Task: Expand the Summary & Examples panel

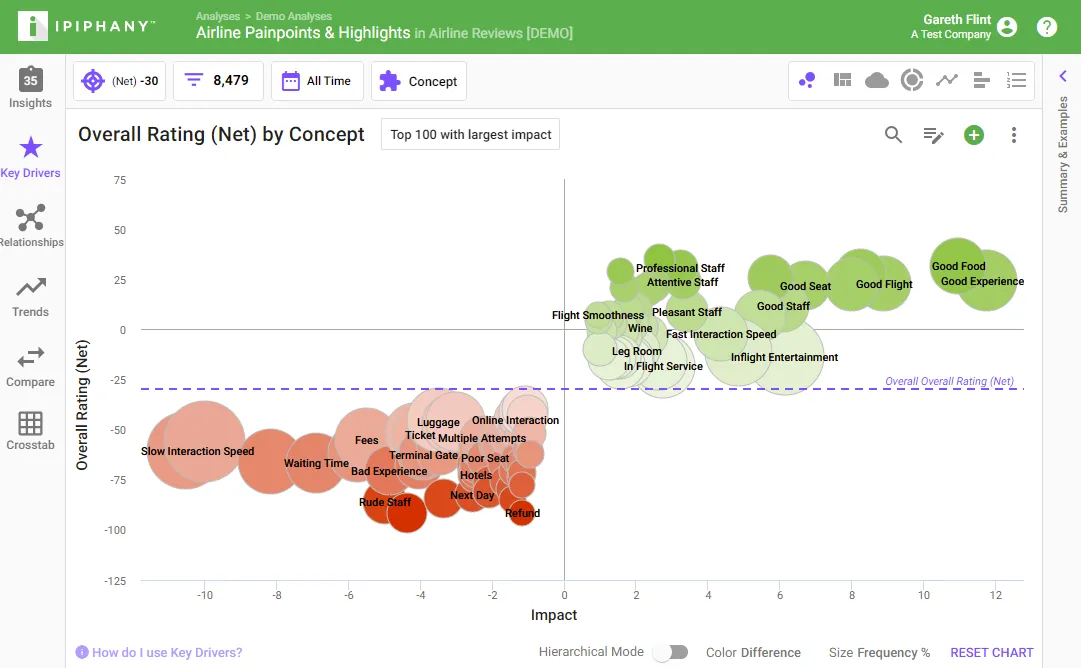Action: [1062, 76]
